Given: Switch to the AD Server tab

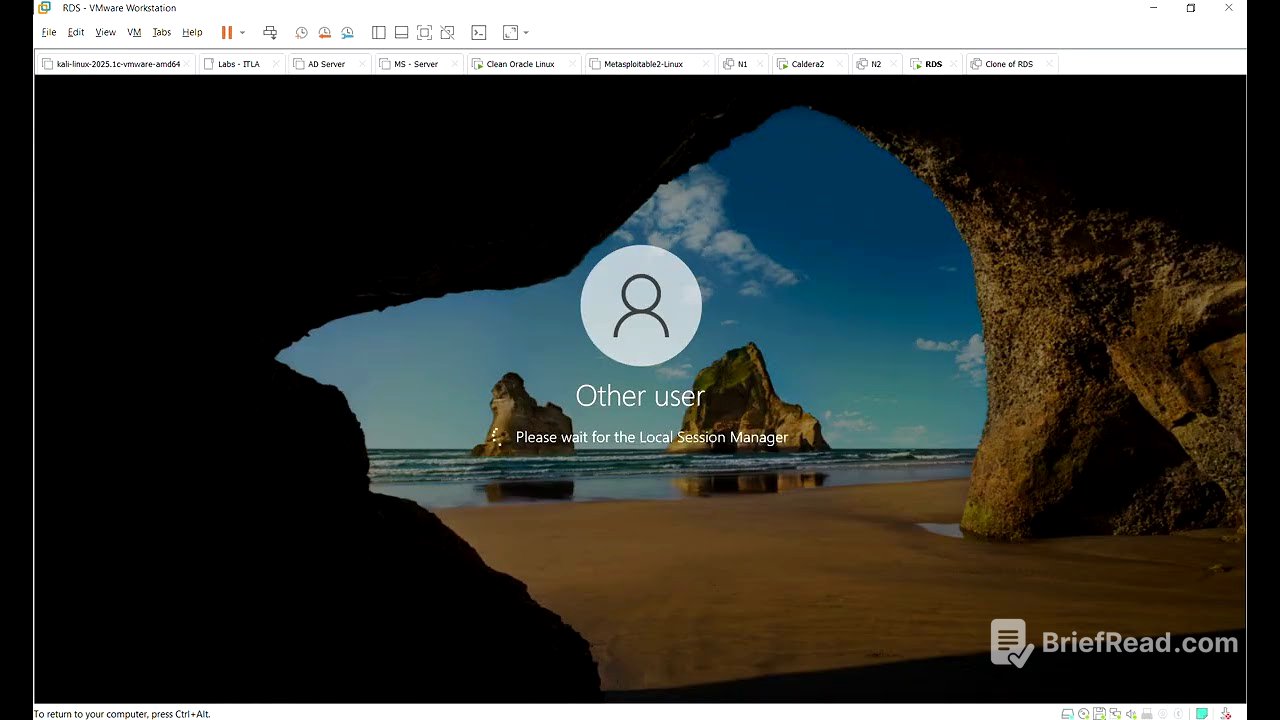Looking at the screenshot, I should click(x=326, y=64).
